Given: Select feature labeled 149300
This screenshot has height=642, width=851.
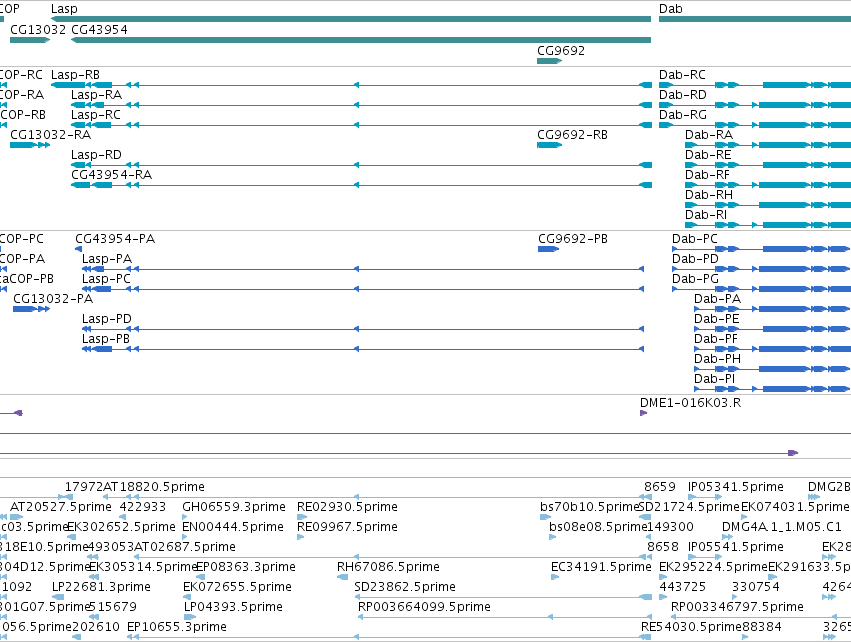Looking at the screenshot, I should point(671,527).
